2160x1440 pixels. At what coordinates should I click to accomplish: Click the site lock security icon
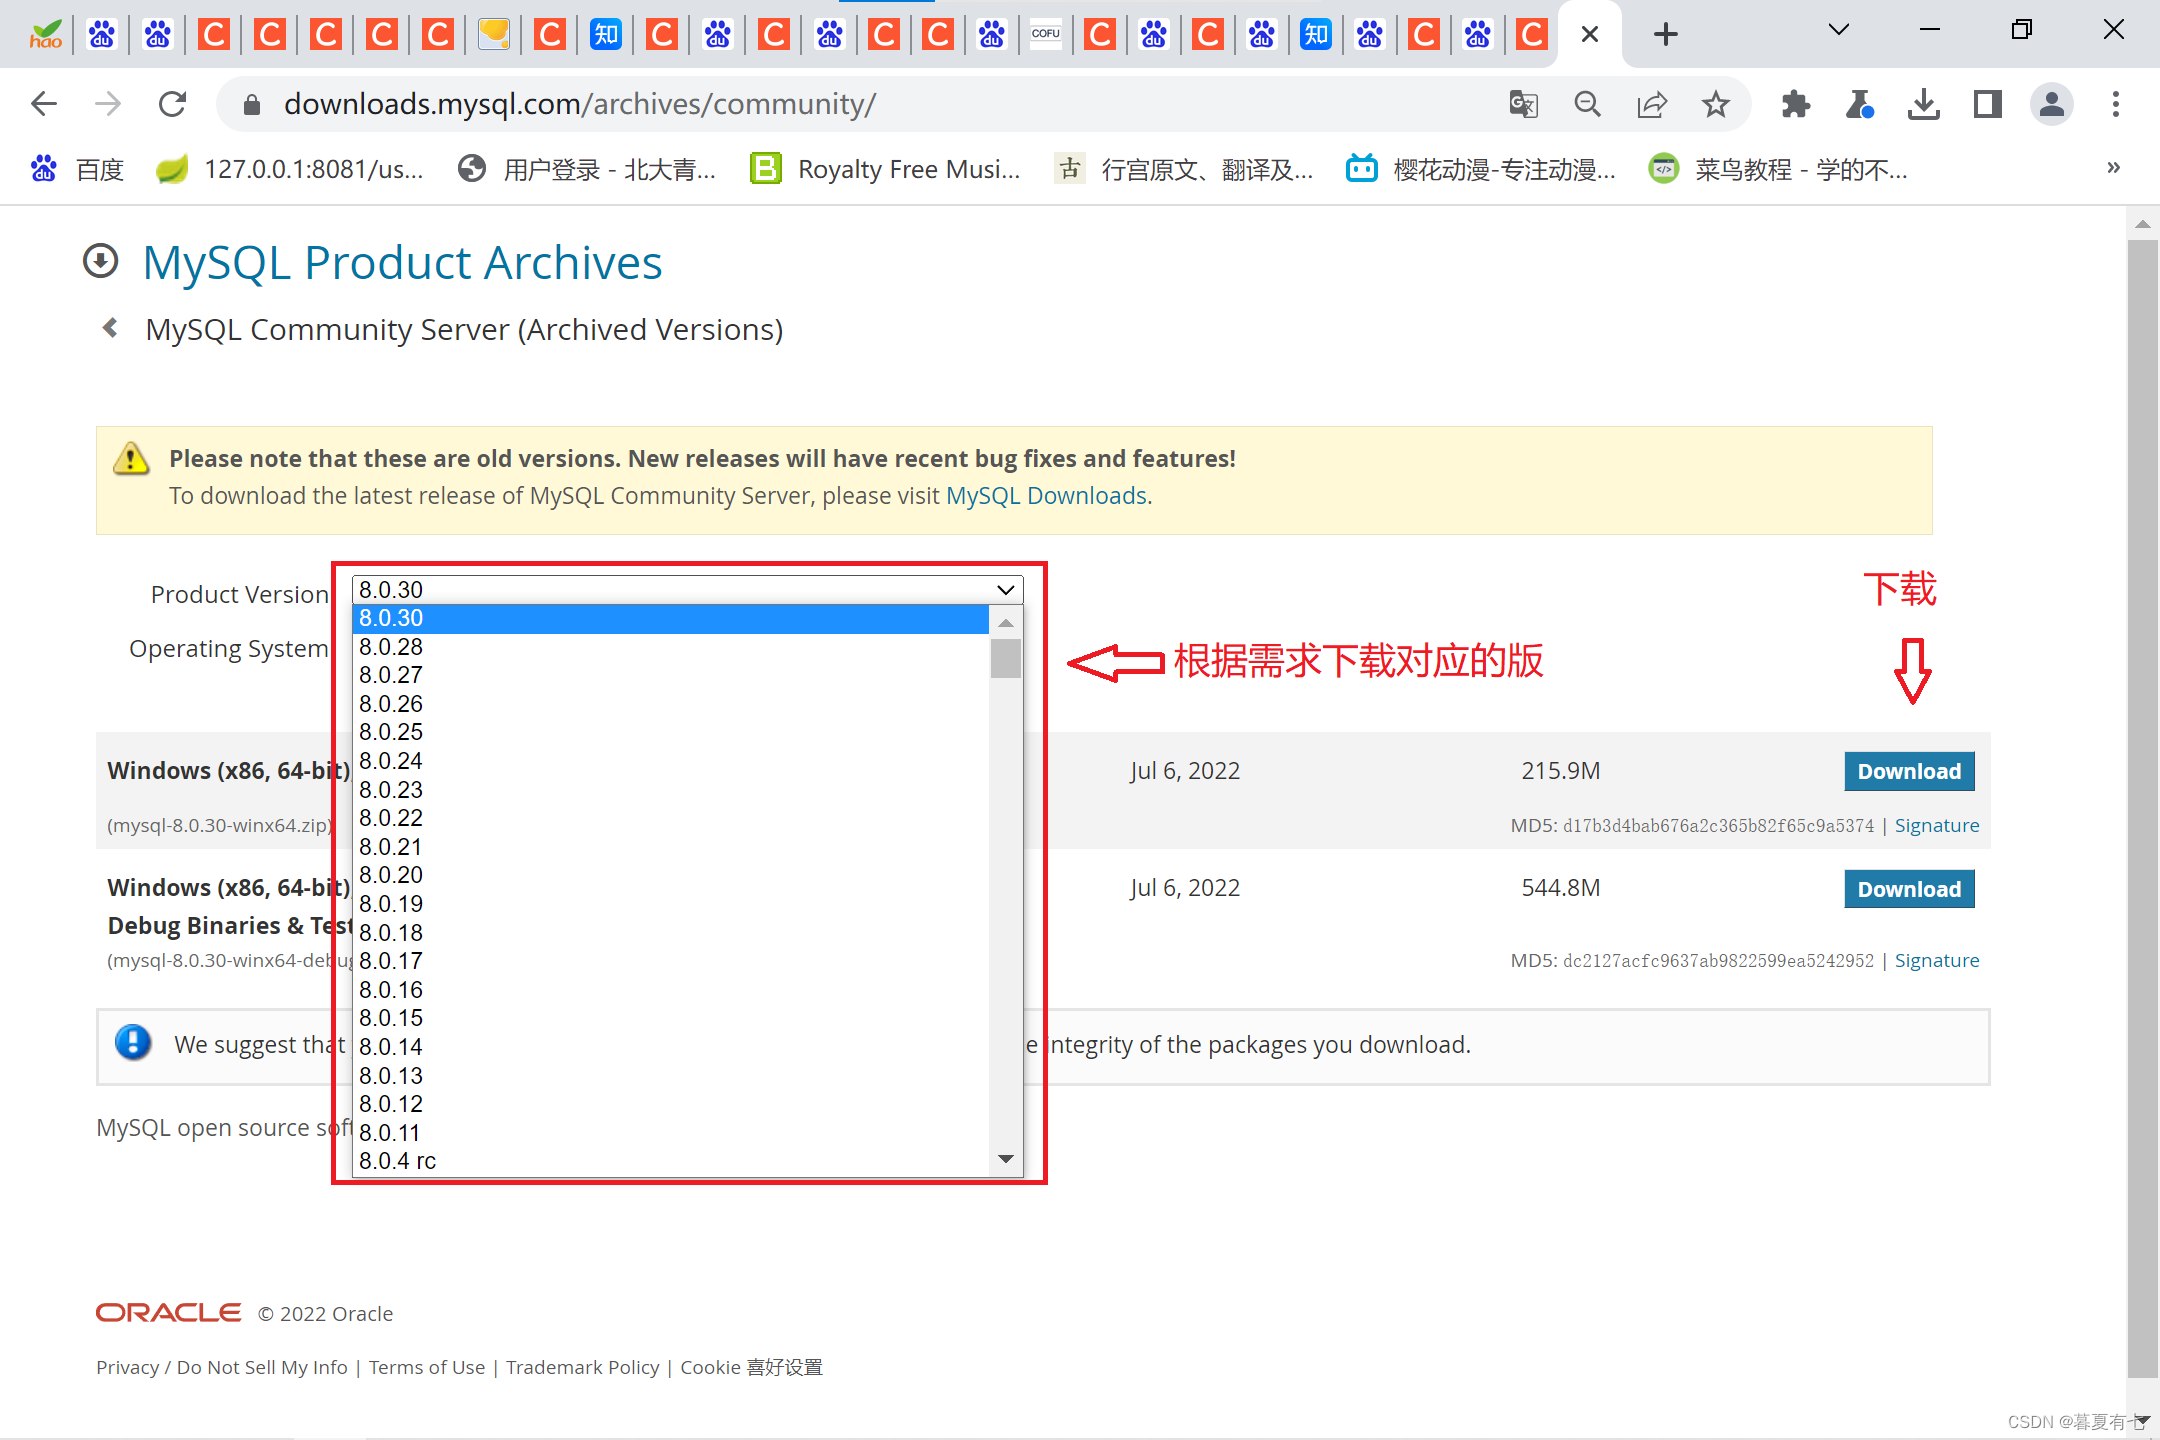click(252, 104)
